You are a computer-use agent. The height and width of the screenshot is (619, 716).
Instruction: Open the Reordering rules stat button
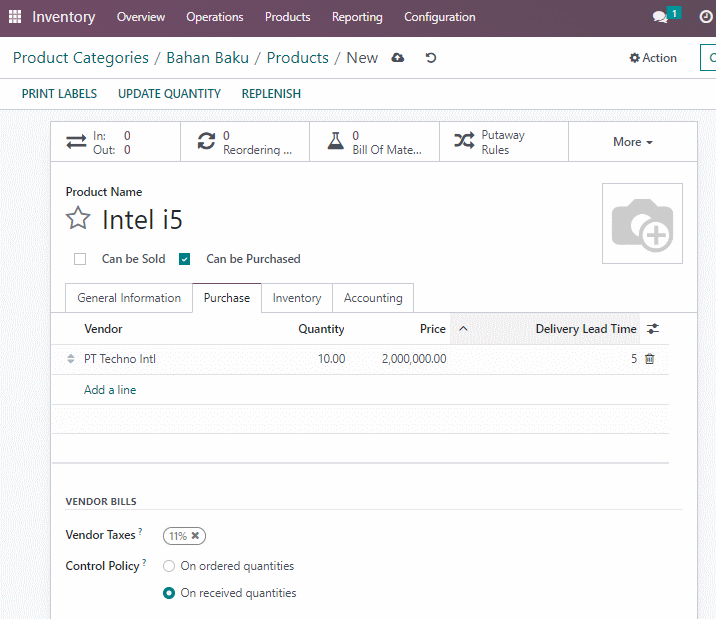[245, 142]
